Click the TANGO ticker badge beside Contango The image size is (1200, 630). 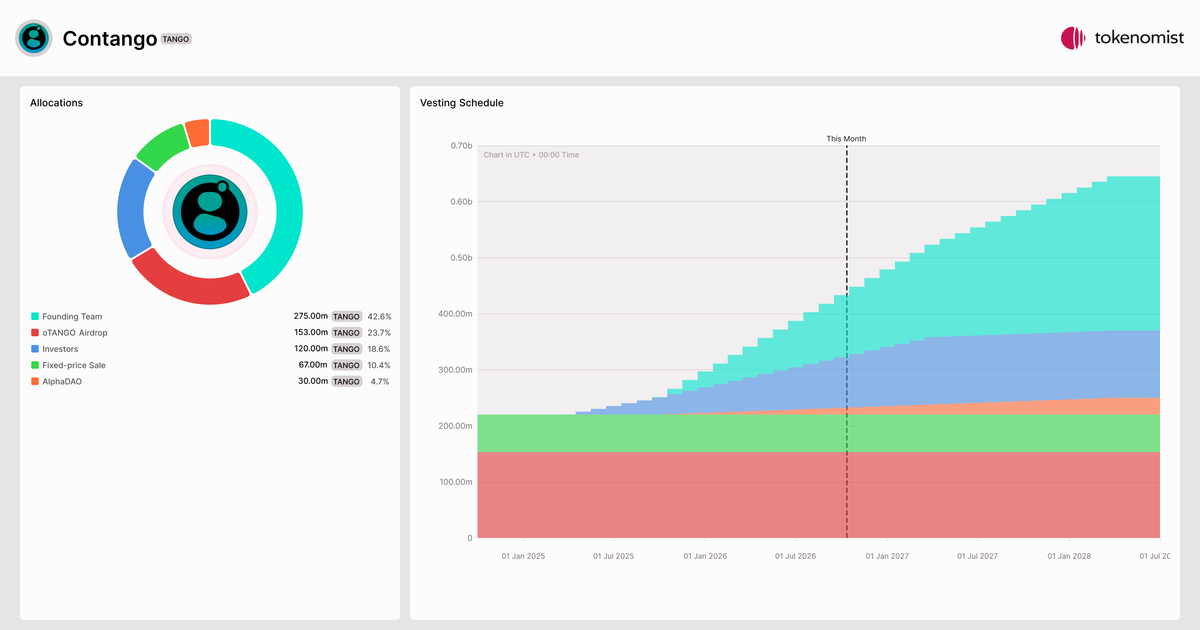click(176, 39)
